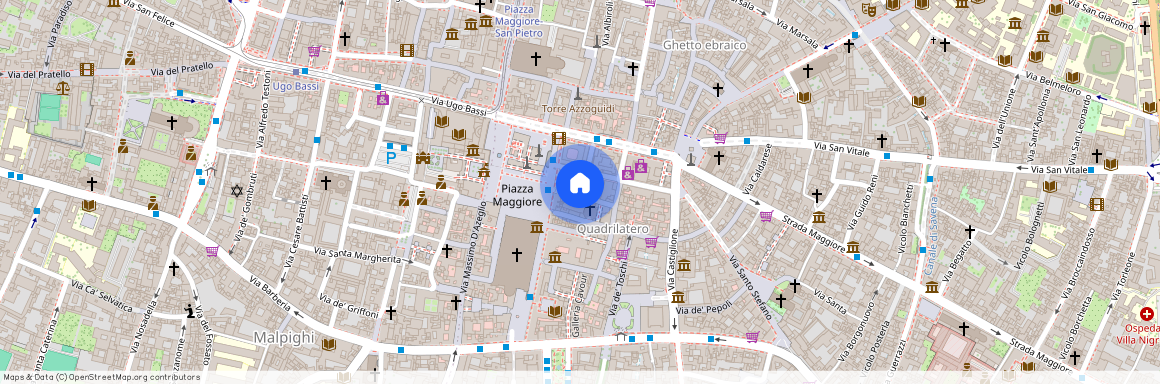Select the shopping cart icon above Malpighi
This screenshot has height=384, width=1160.
[x=212, y=252]
